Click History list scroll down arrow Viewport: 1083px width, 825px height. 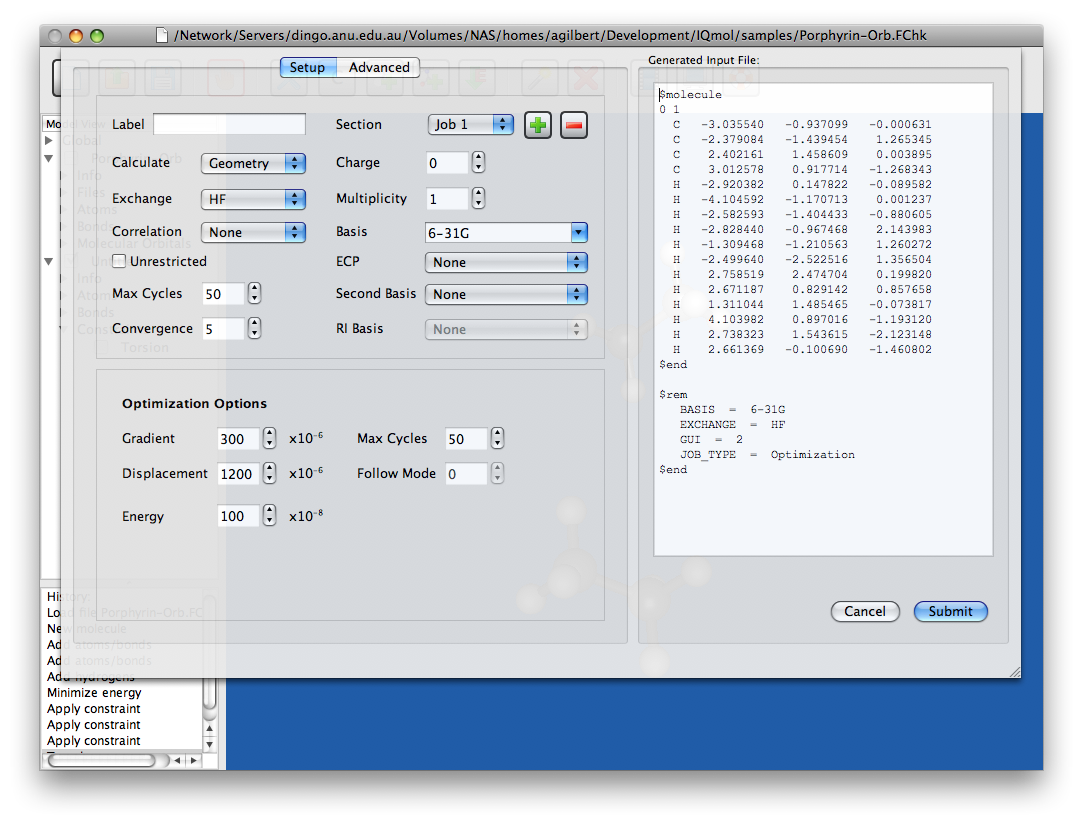(209, 744)
